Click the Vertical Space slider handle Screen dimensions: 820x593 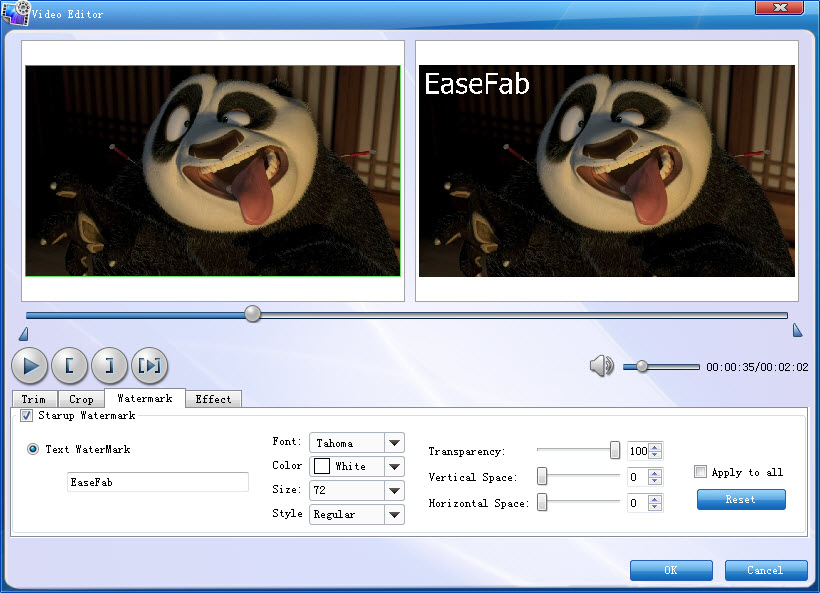point(542,476)
